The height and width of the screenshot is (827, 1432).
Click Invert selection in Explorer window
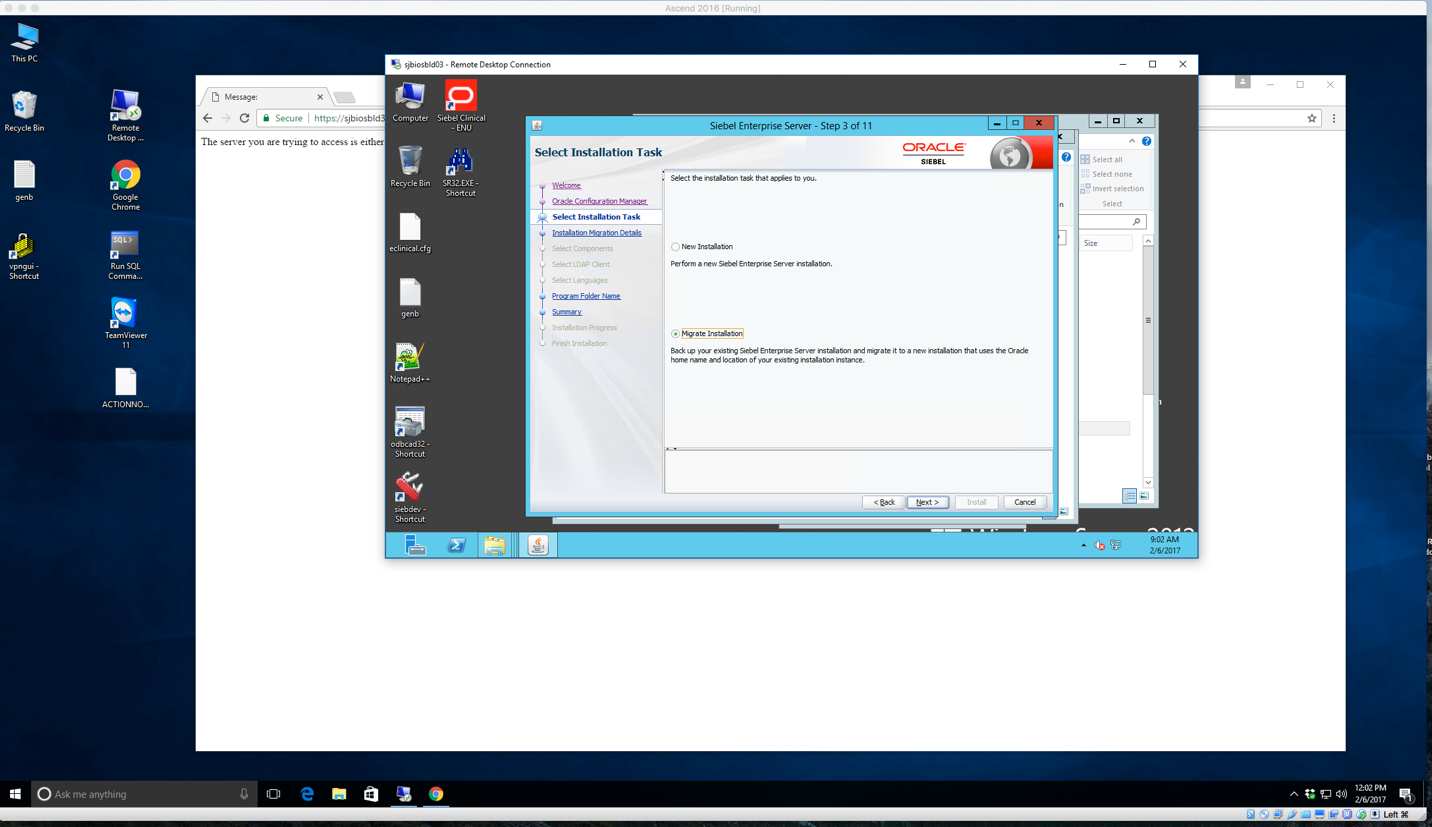click(x=1111, y=189)
